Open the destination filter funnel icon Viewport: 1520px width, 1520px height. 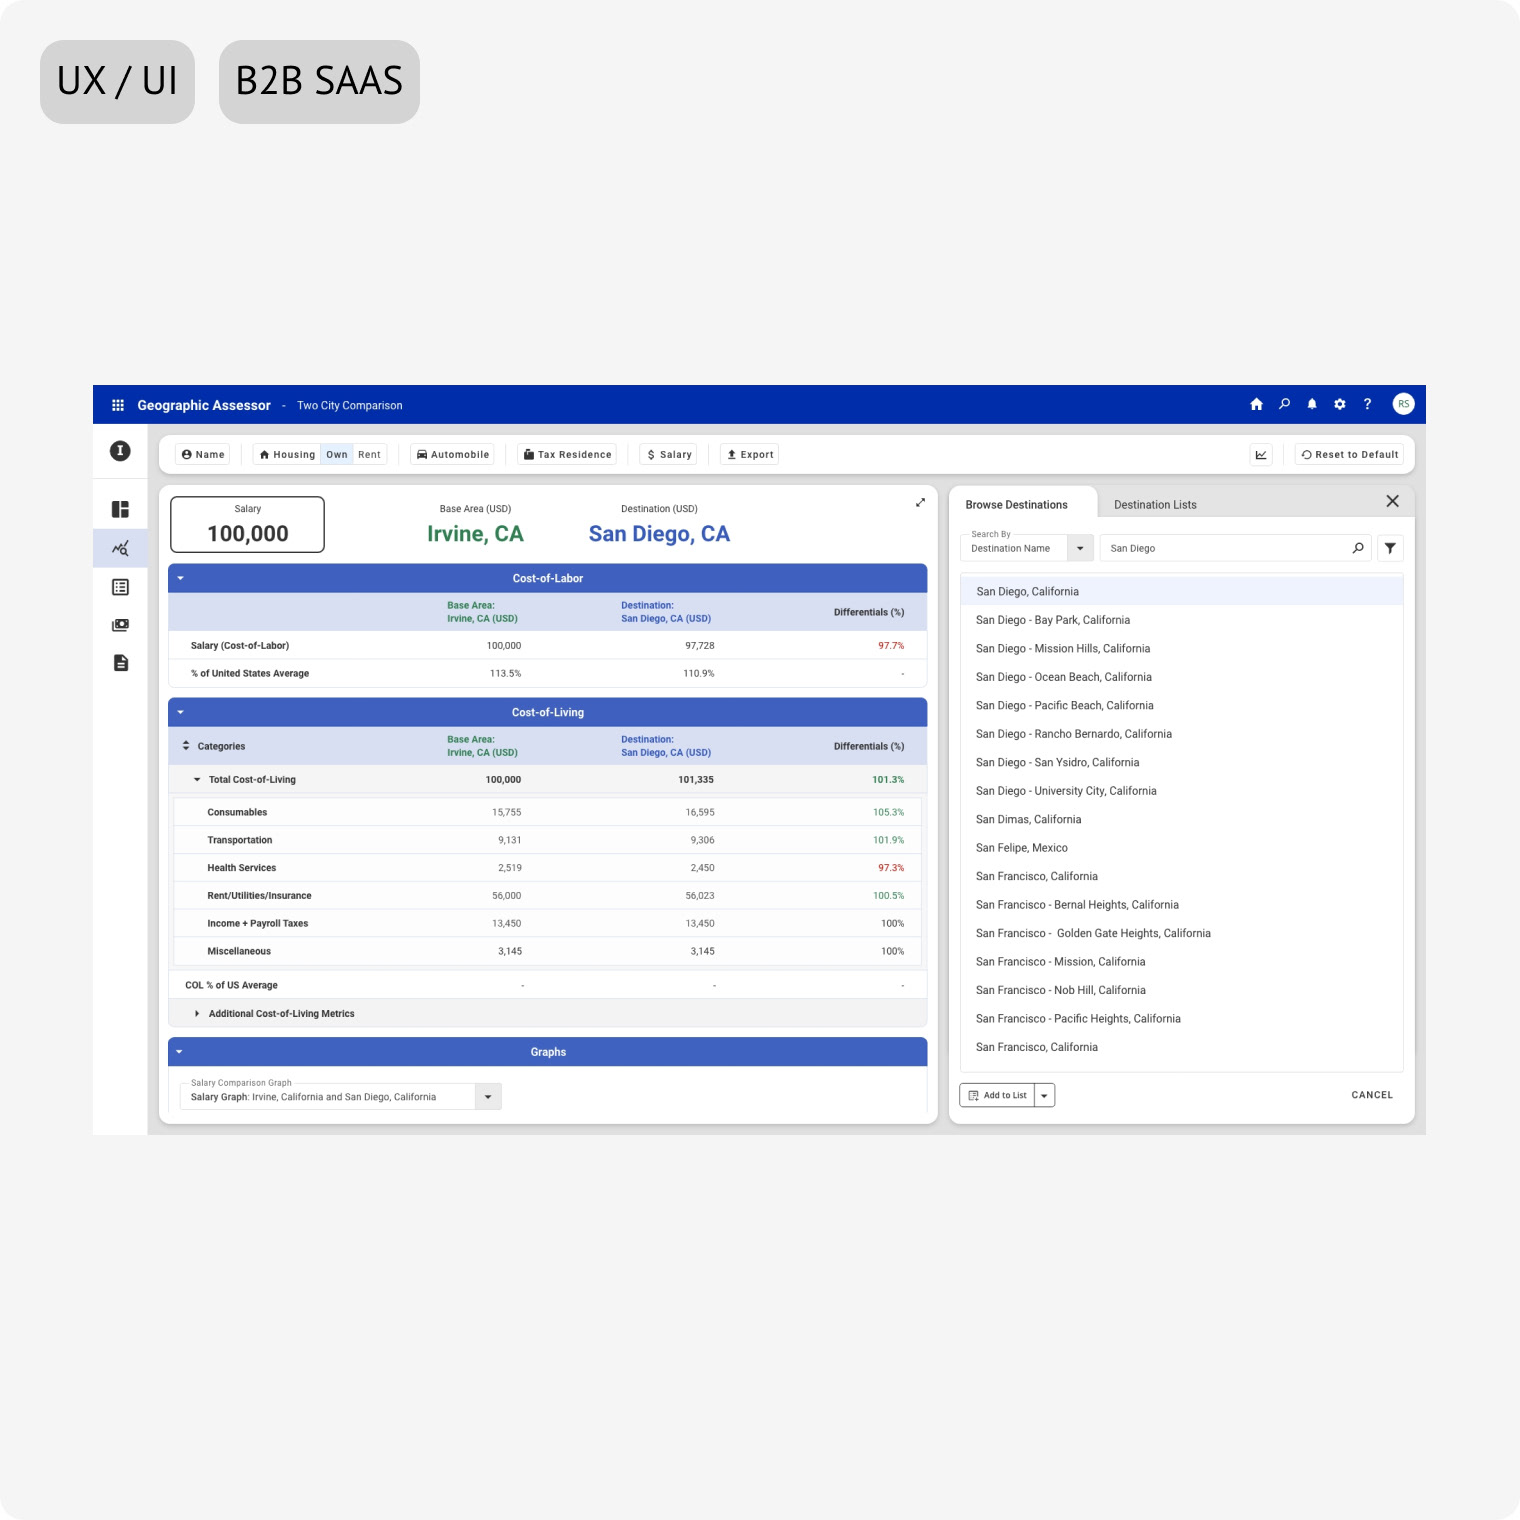pyautogui.click(x=1390, y=548)
